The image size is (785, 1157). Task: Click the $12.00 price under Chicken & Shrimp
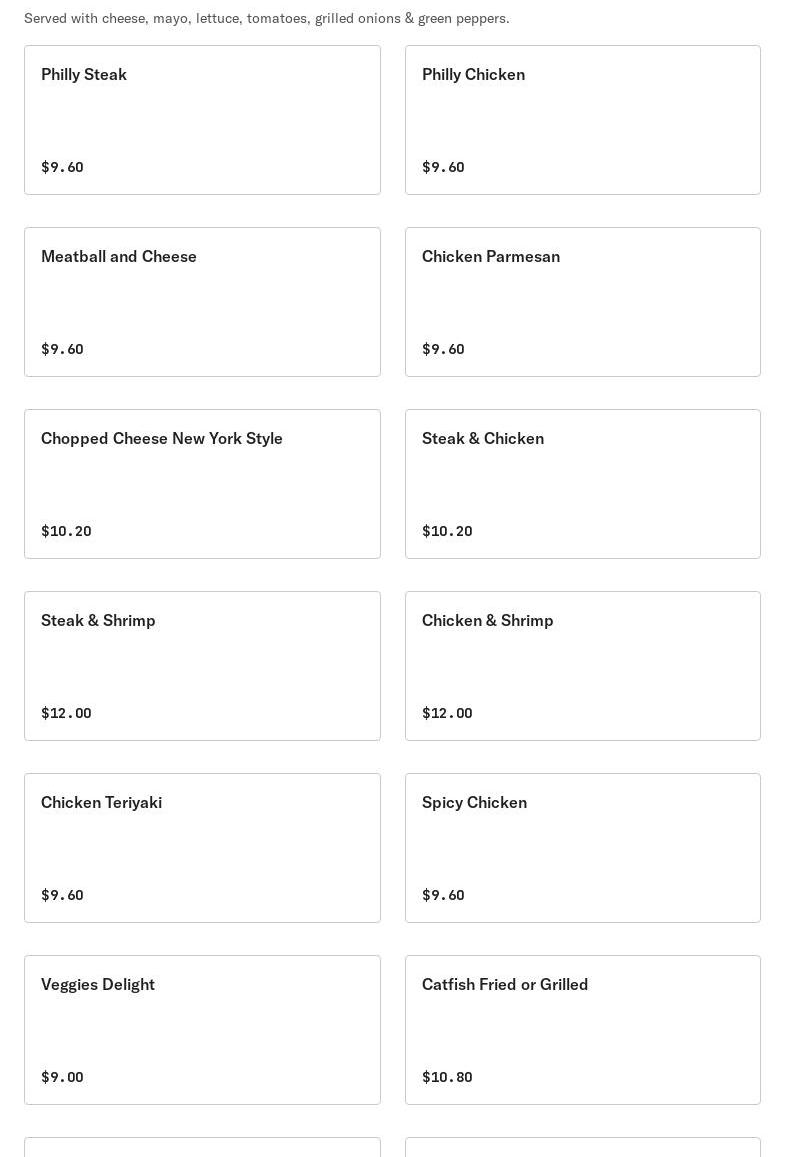[447, 713]
